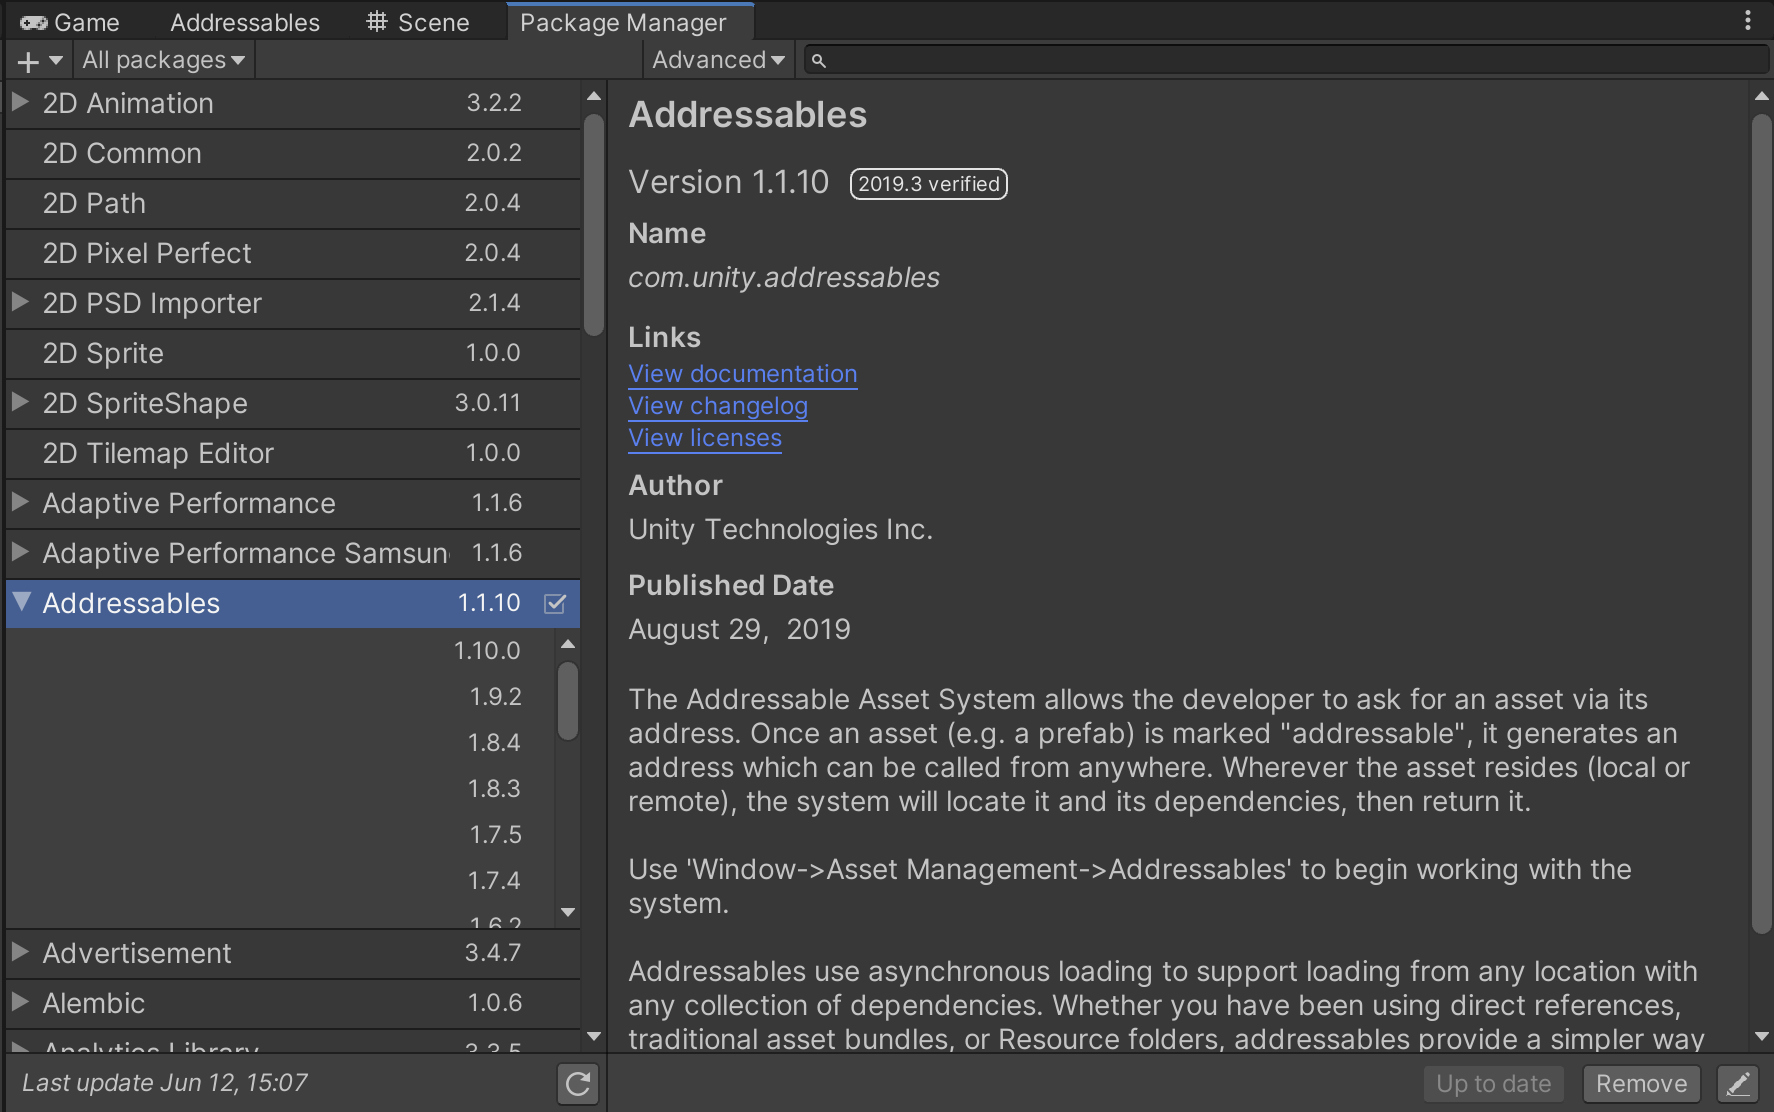Click the search magnifier icon
Viewport: 1774px width, 1112px height.
pyautogui.click(x=818, y=61)
